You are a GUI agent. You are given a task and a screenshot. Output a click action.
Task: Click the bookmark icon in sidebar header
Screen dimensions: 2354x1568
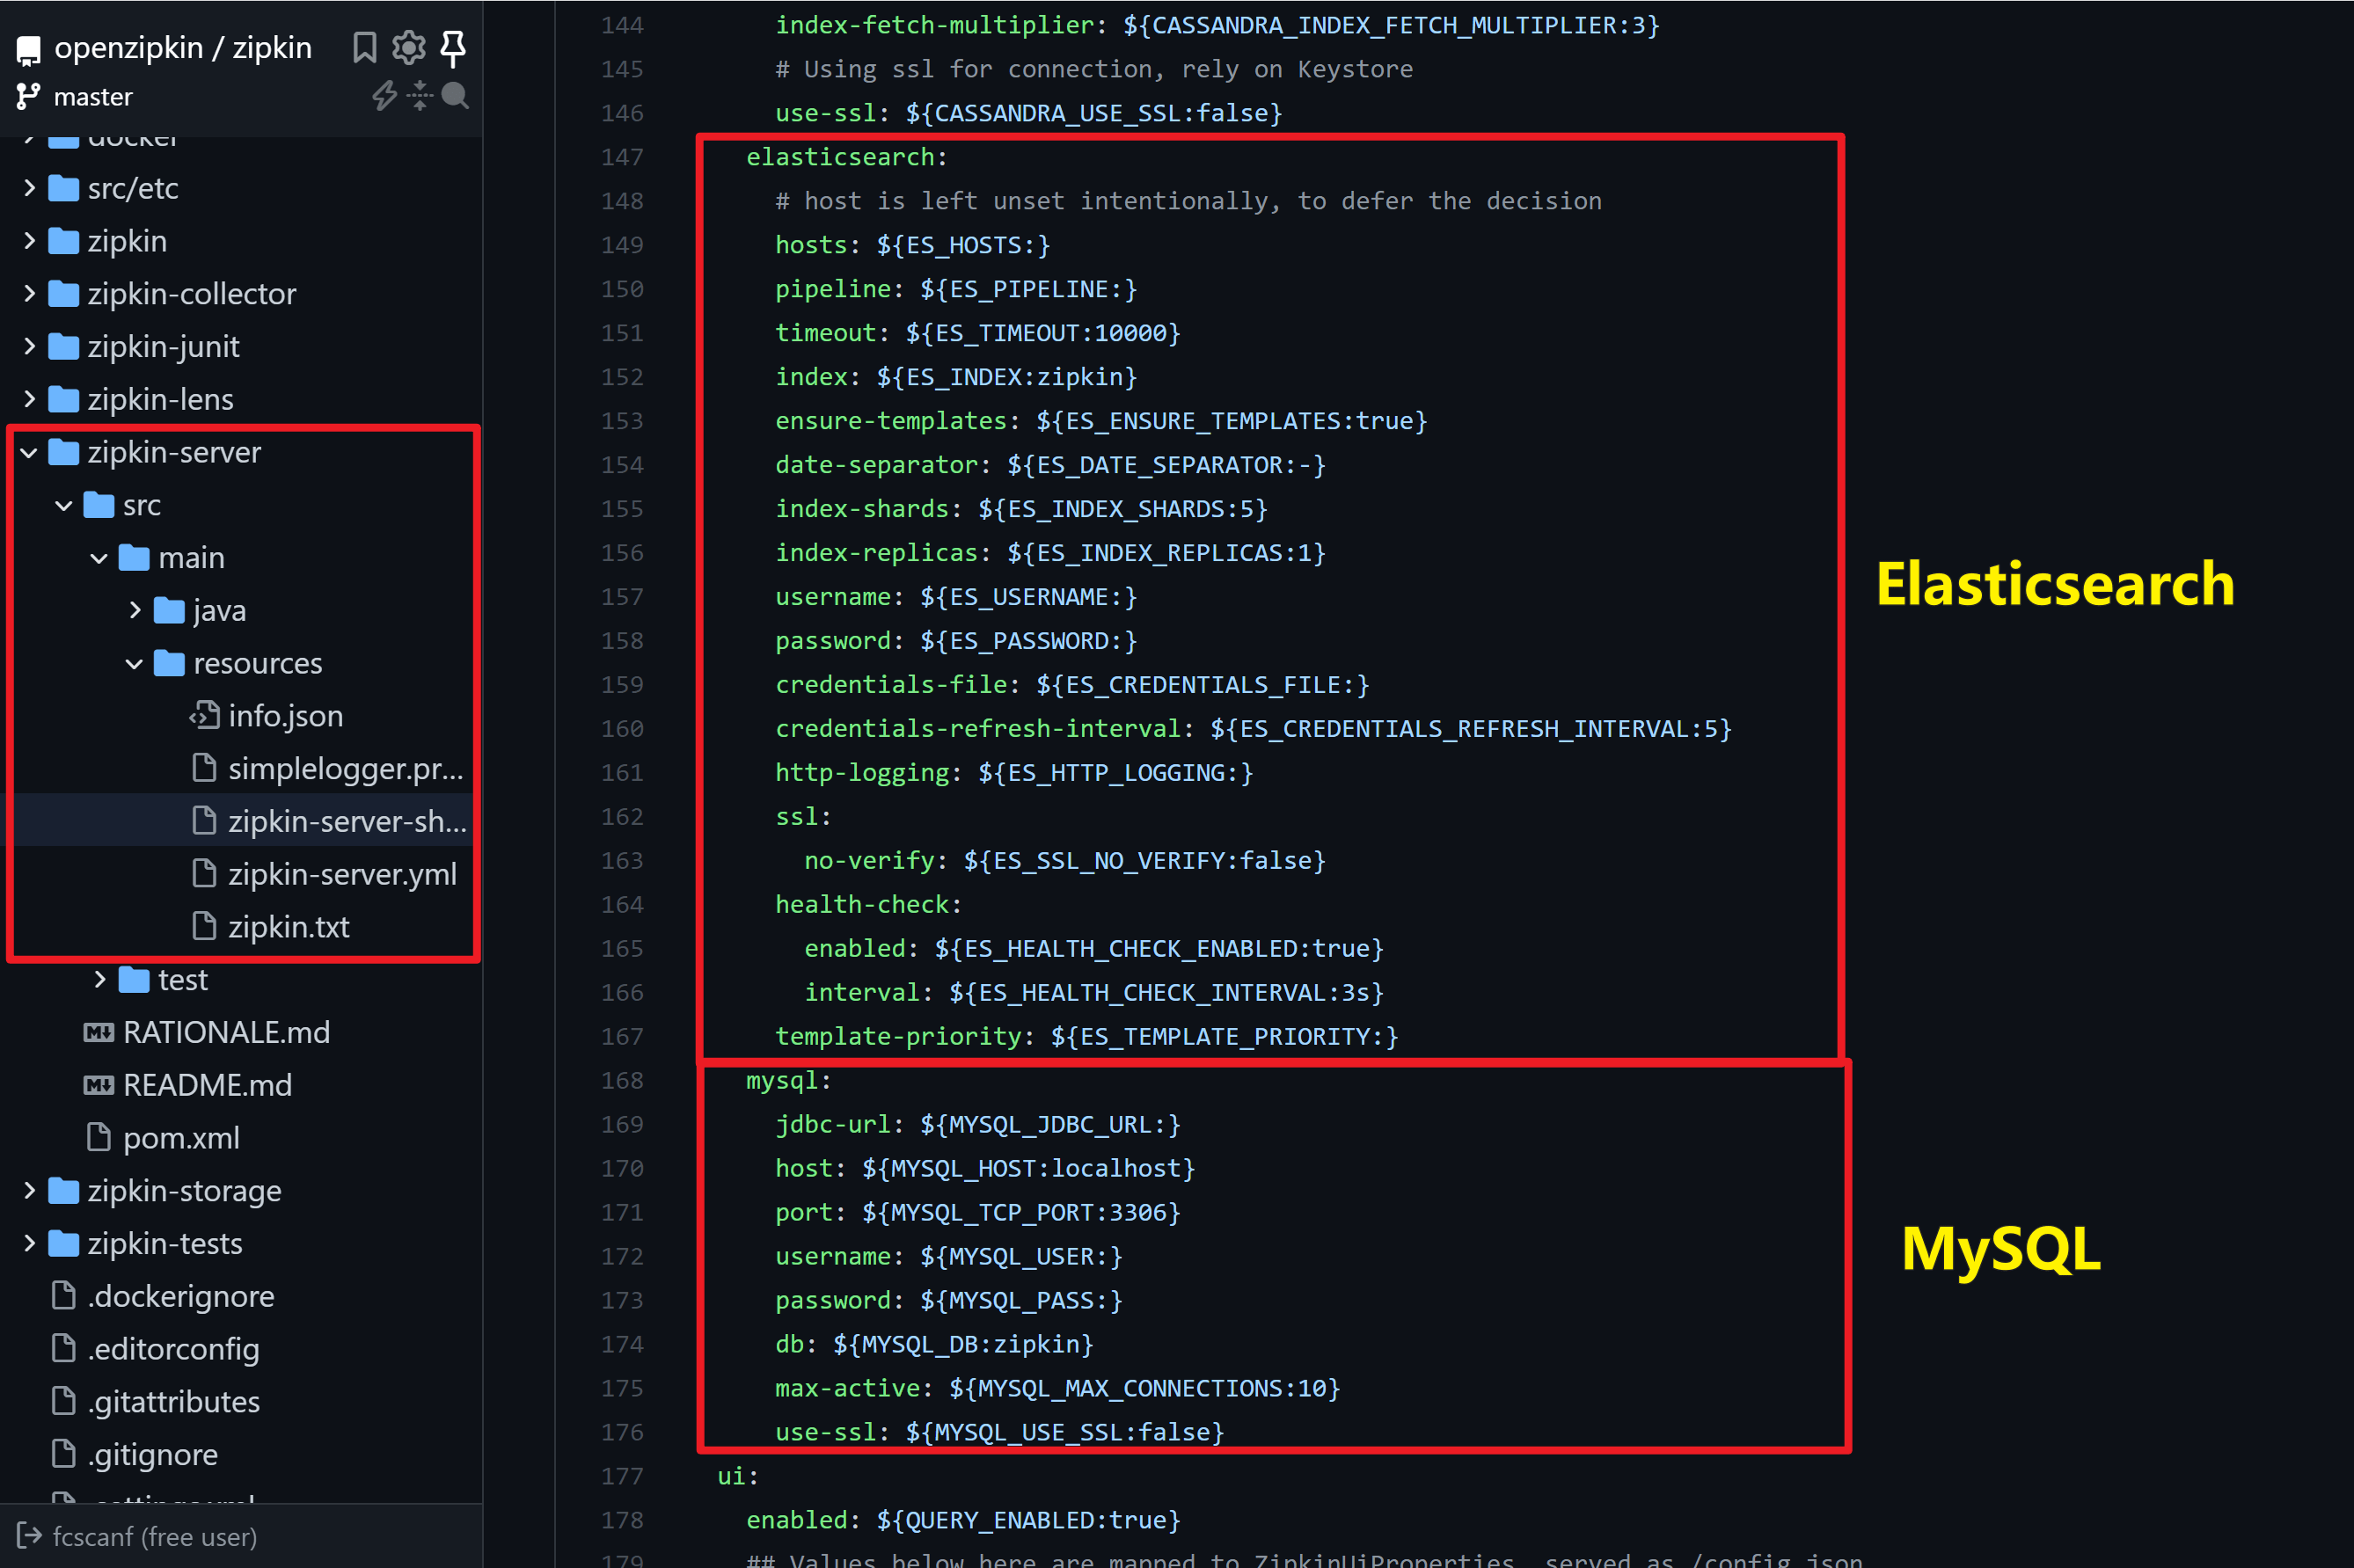tap(364, 47)
